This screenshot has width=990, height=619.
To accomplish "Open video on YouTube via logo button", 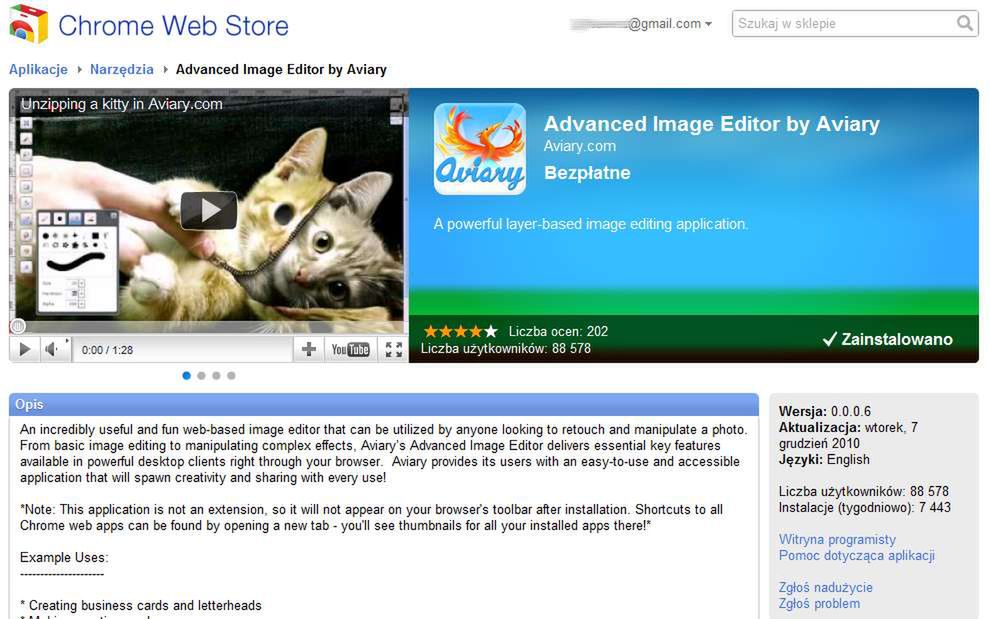I will (350, 349).
